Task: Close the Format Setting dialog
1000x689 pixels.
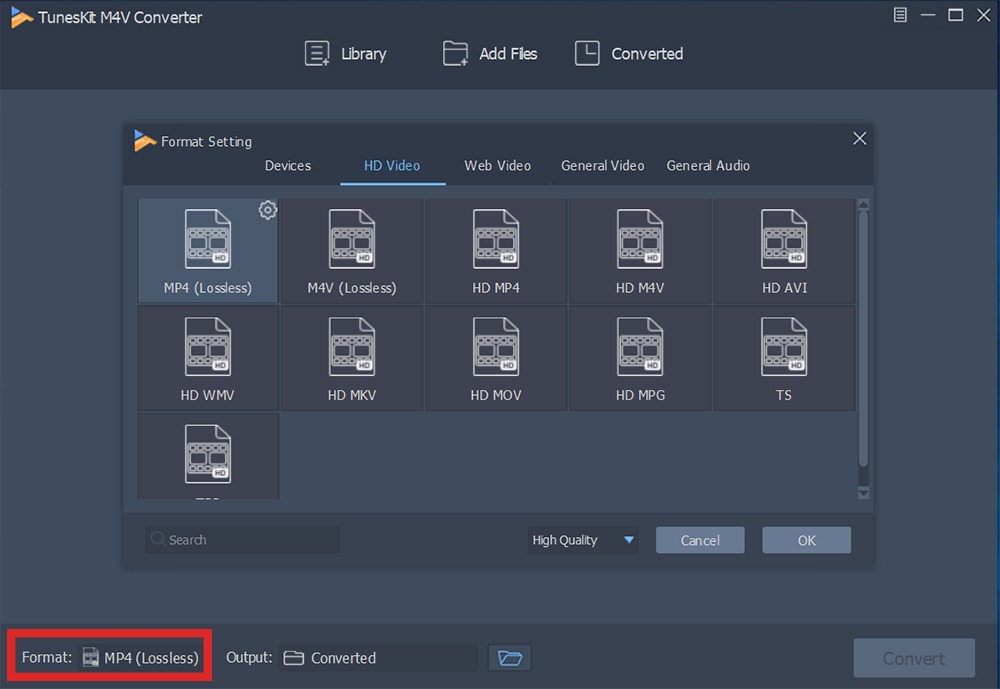Action: 860,138
